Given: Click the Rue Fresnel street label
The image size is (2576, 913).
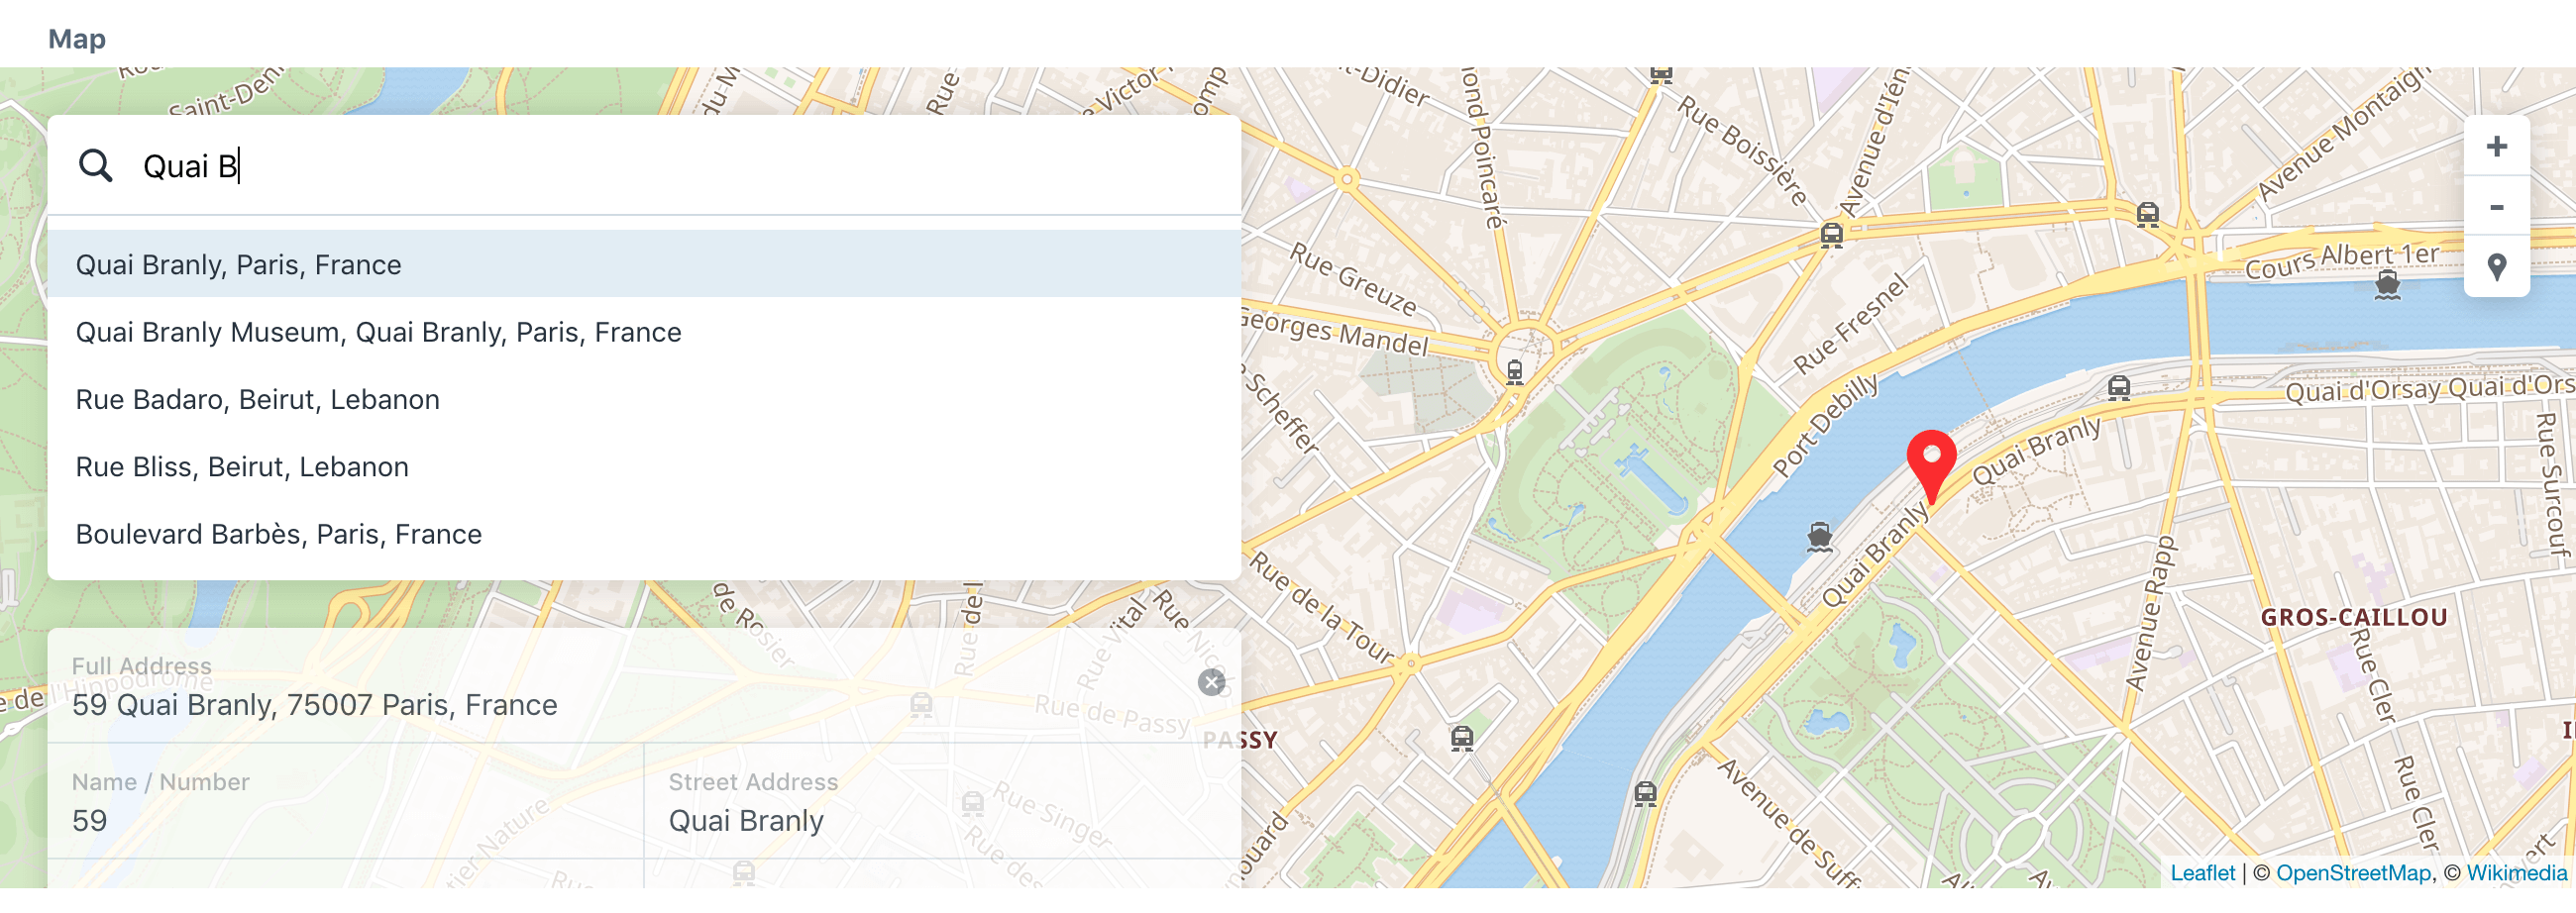Looking at the screenshot, I should (x=1849, y=323).
